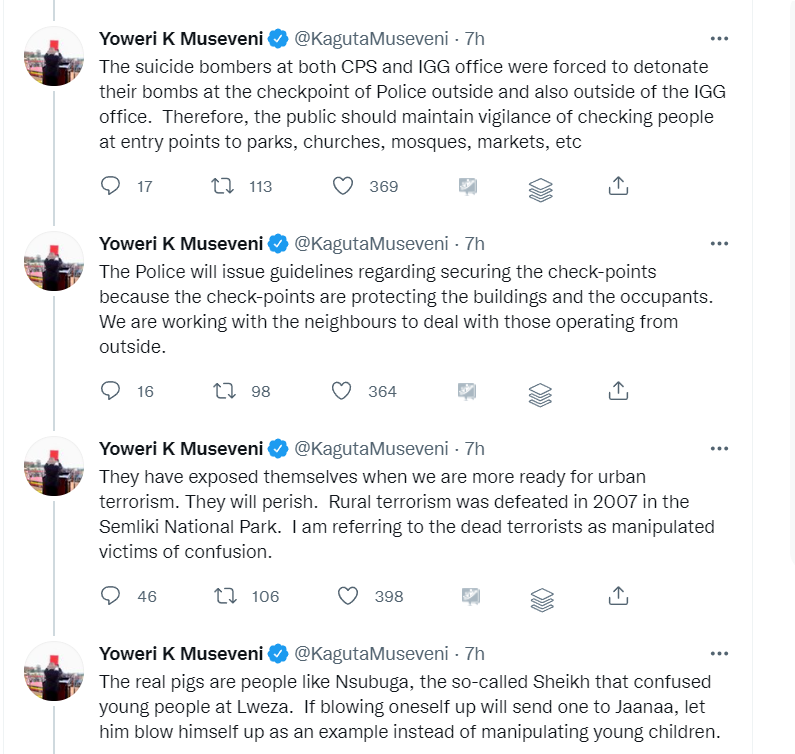Open layers icon on Police guidelines tweet

(x=540, y=392)
